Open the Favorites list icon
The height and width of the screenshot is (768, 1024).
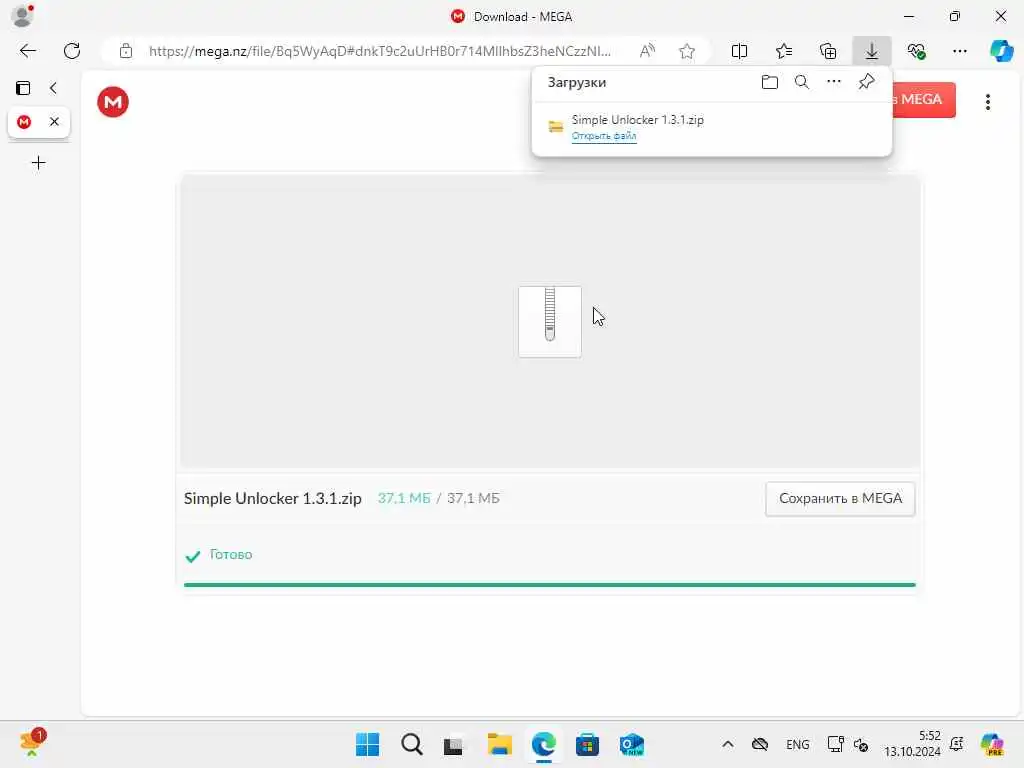coord(784,51)
